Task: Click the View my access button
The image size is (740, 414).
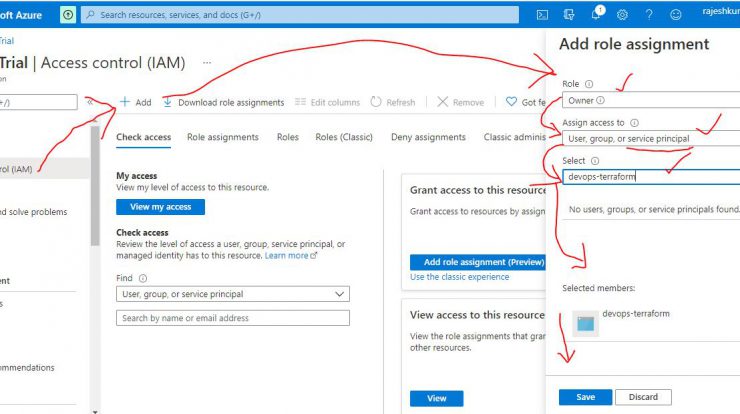Action: coord(160,207)
